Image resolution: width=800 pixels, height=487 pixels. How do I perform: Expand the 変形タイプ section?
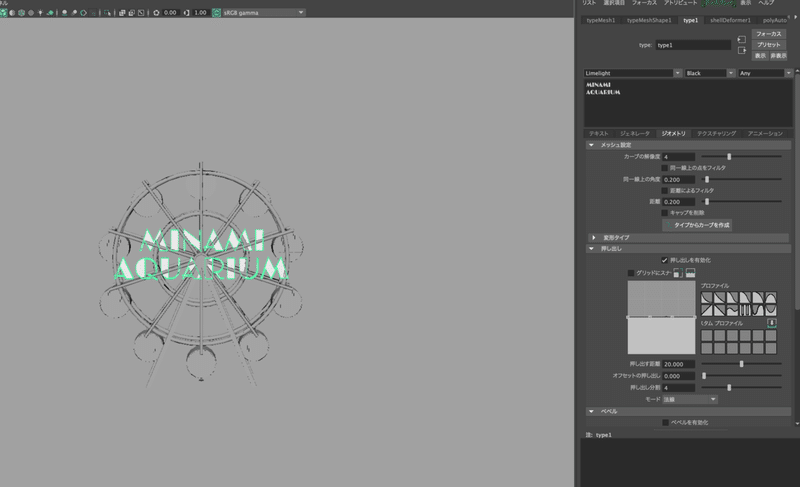pos(593,238)
